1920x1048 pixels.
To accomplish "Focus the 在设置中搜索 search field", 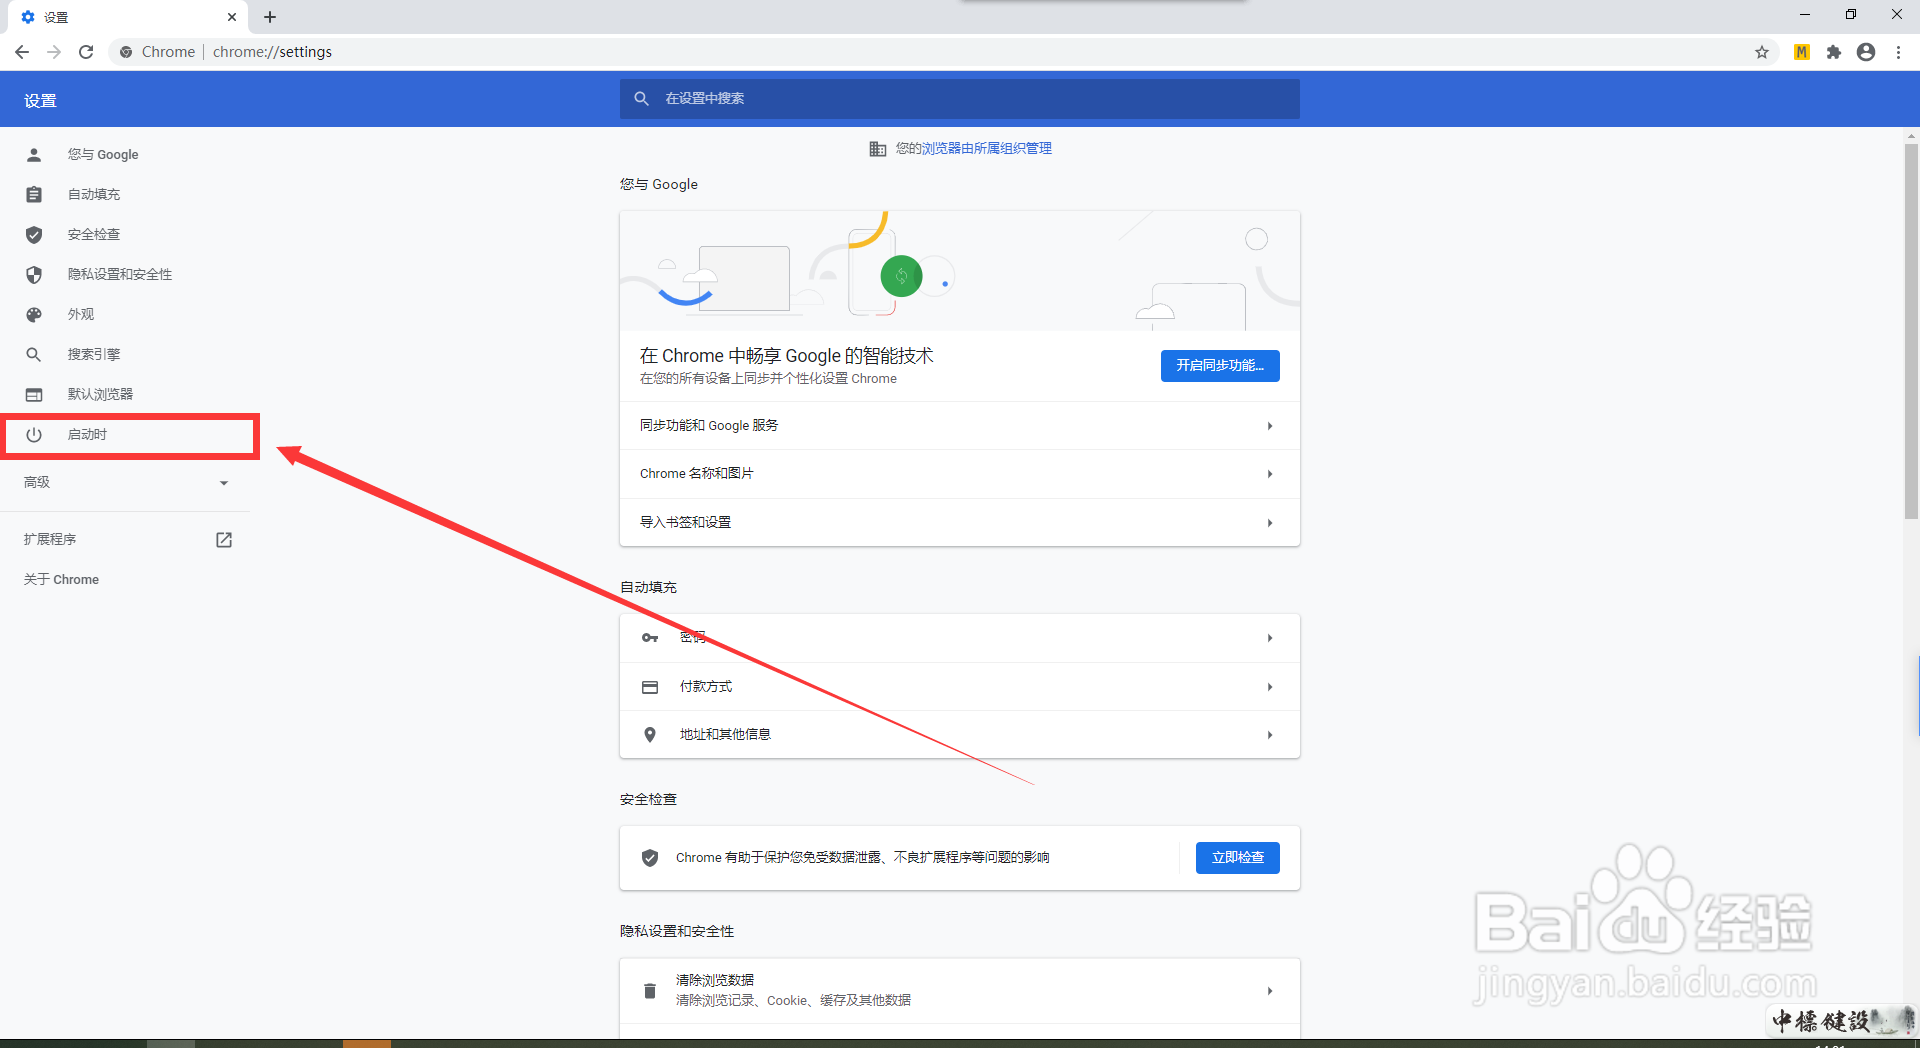I will [960, 99].
